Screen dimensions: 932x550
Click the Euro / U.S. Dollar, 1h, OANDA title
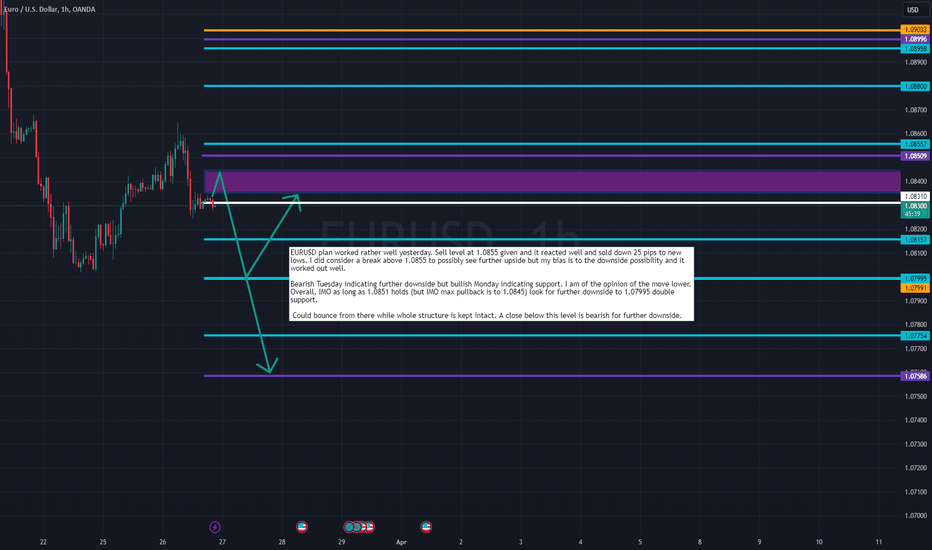(50, 10)
